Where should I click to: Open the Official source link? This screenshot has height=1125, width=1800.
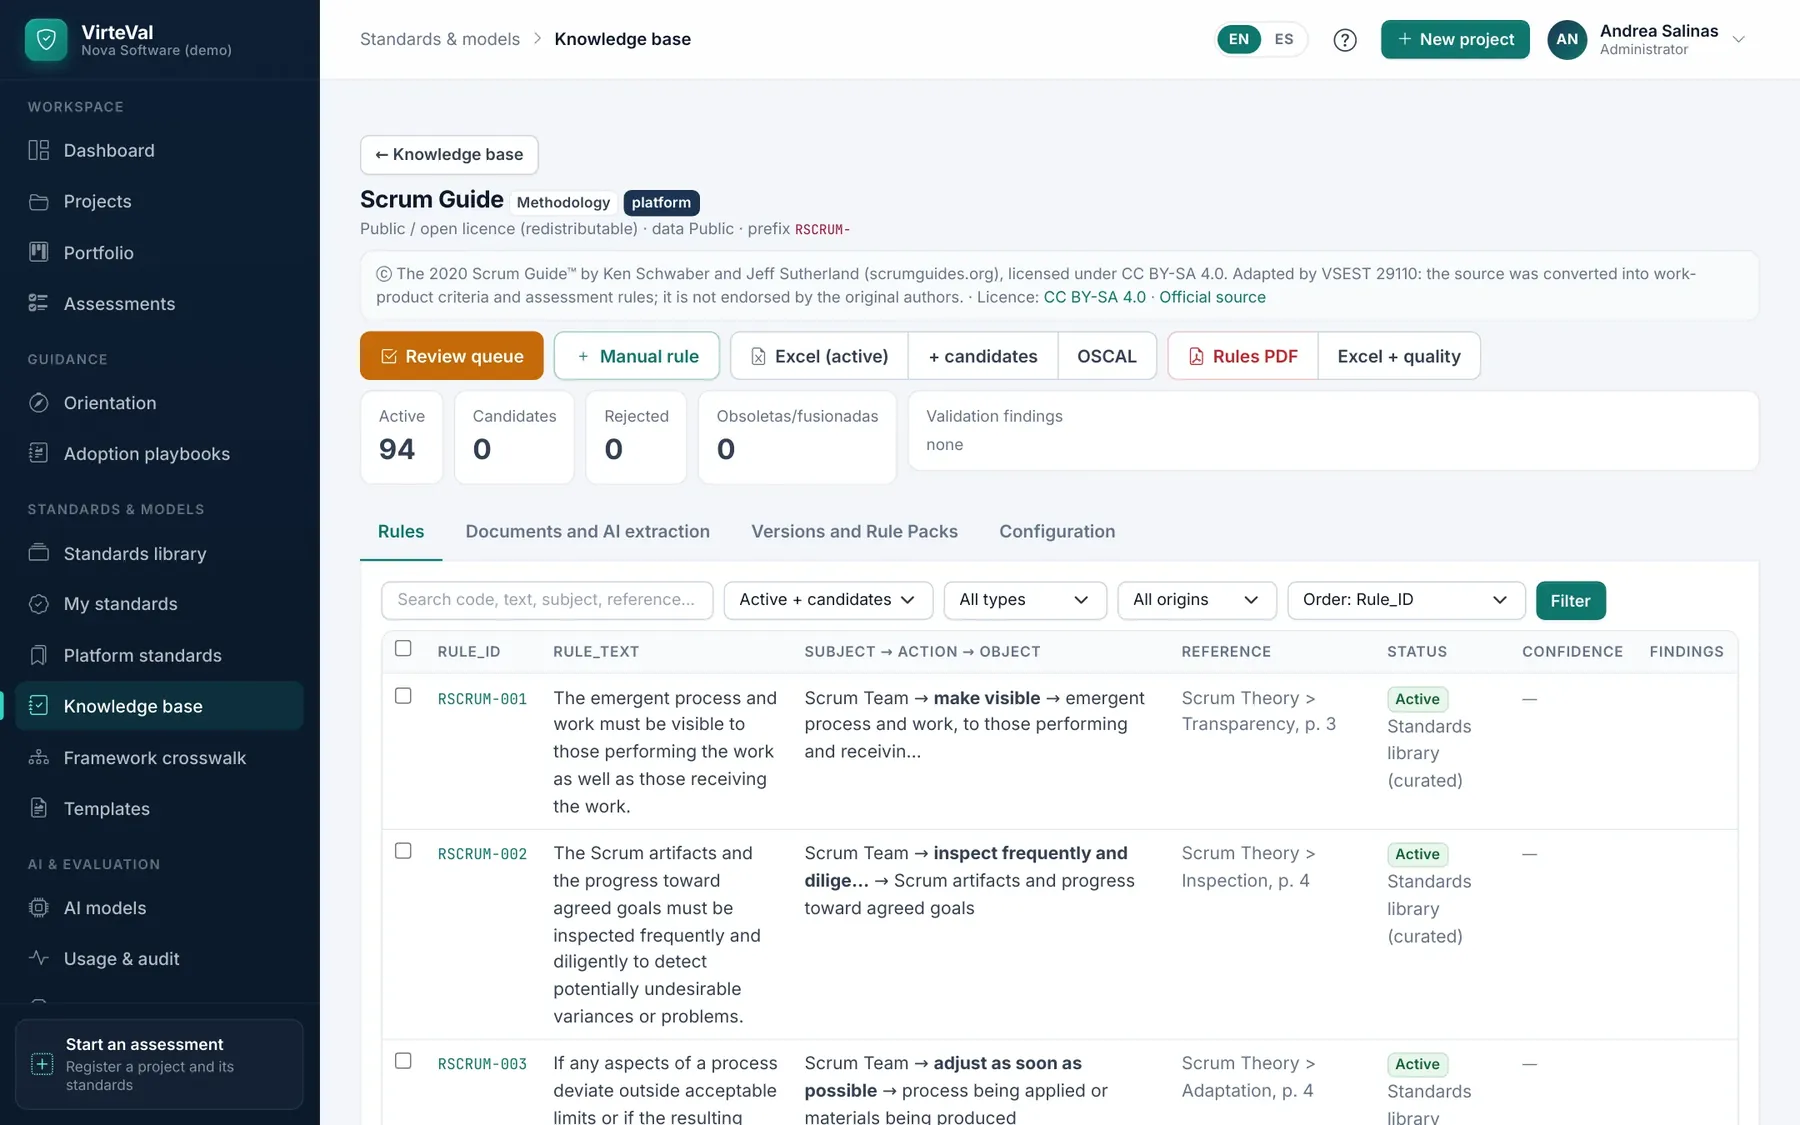click(1212, 297)
